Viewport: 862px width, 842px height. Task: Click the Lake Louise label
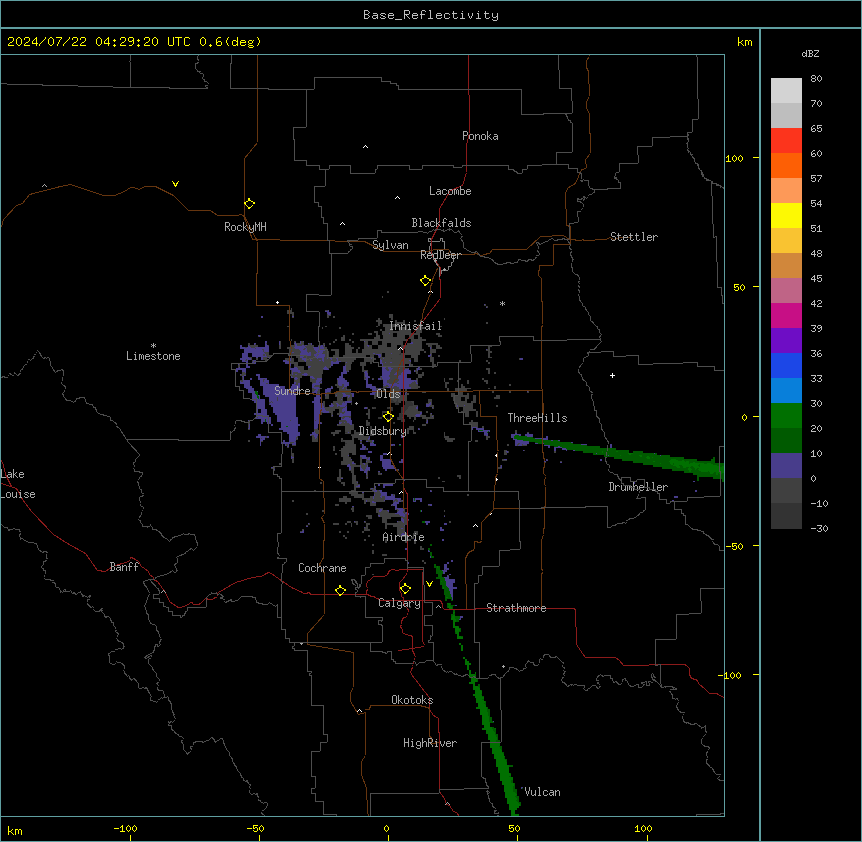coord(18,484)
